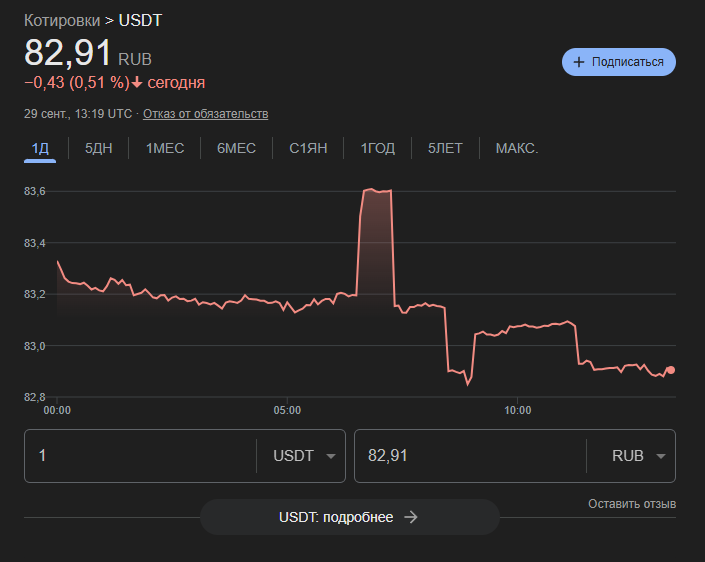Viewport: 705px width, 562px height.
Task: Open the Отказ от обязательств disclaimer link
Action: point(205,114)
